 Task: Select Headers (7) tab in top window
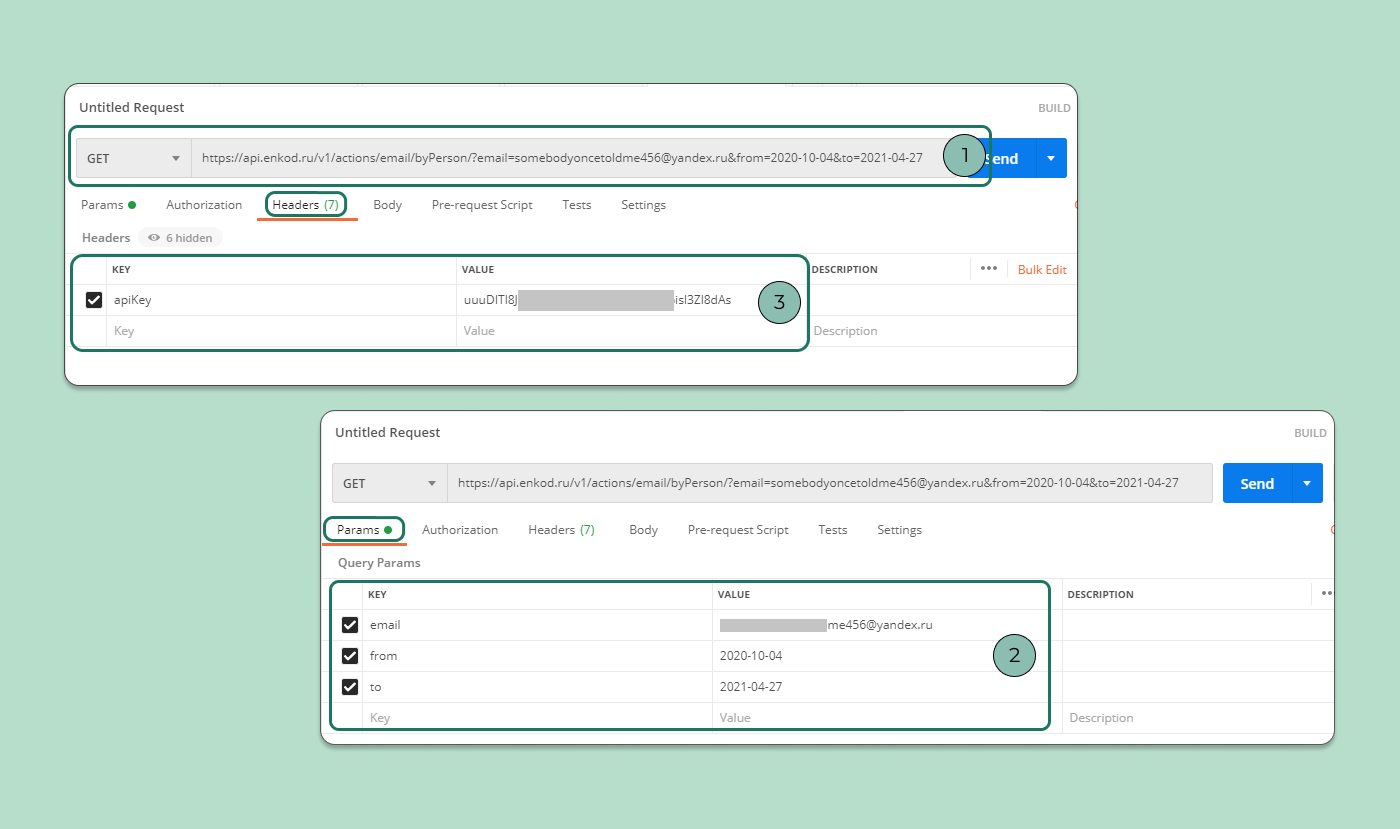(x=306, y=205)
